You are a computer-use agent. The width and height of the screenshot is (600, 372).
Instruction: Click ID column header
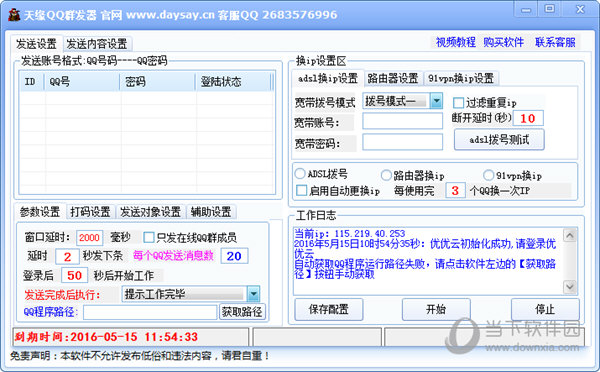point(32,82)
